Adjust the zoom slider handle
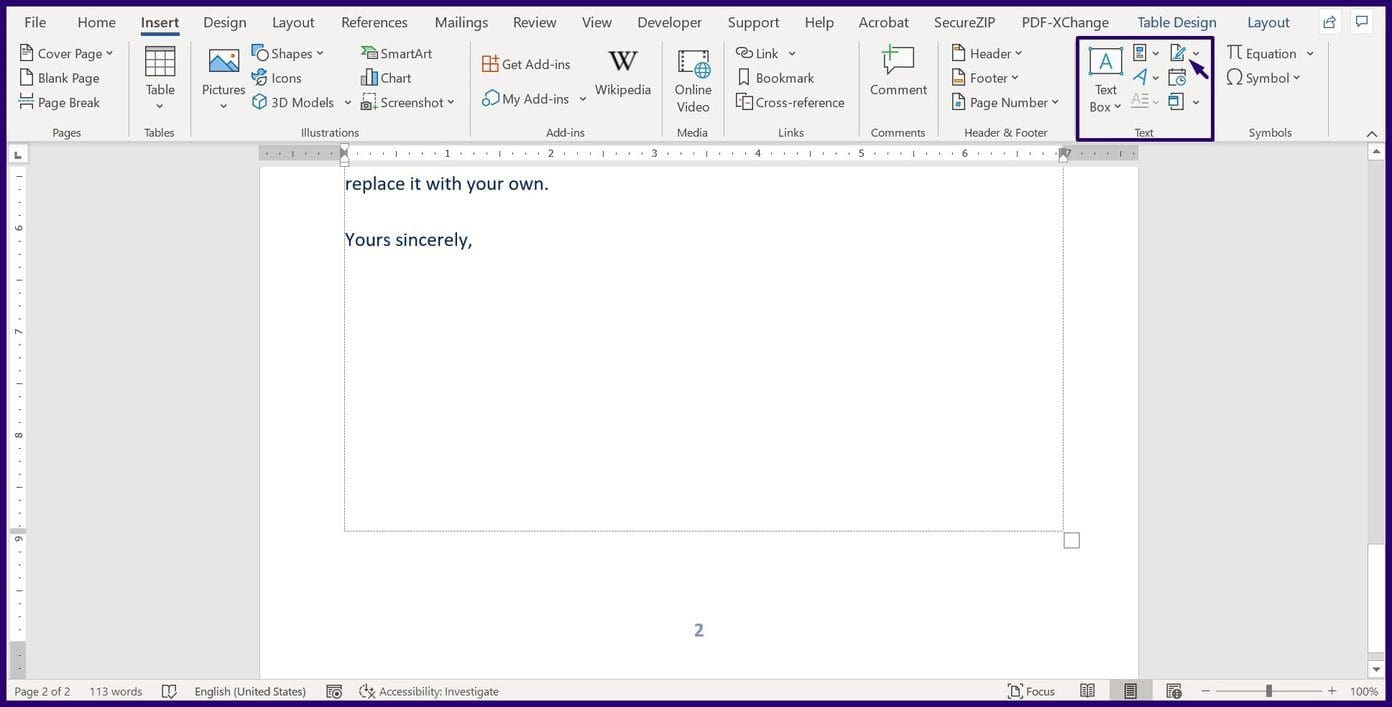The image size is (1392, 707). (1268, 691)
